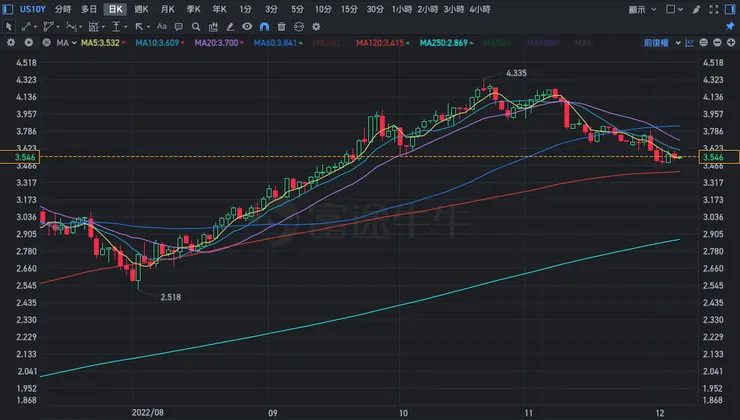Screen dimensions: 740x420
Task: Pin the drawing toolbar with pushpin
Action: pos(730,26)
